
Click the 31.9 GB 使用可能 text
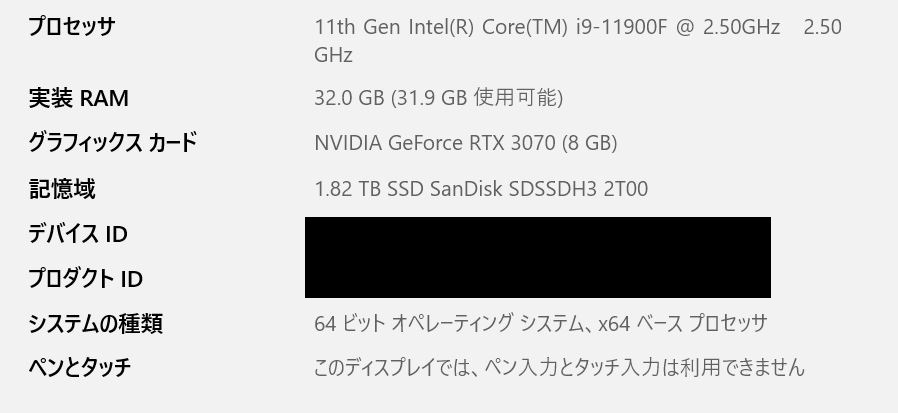[477, 98]
